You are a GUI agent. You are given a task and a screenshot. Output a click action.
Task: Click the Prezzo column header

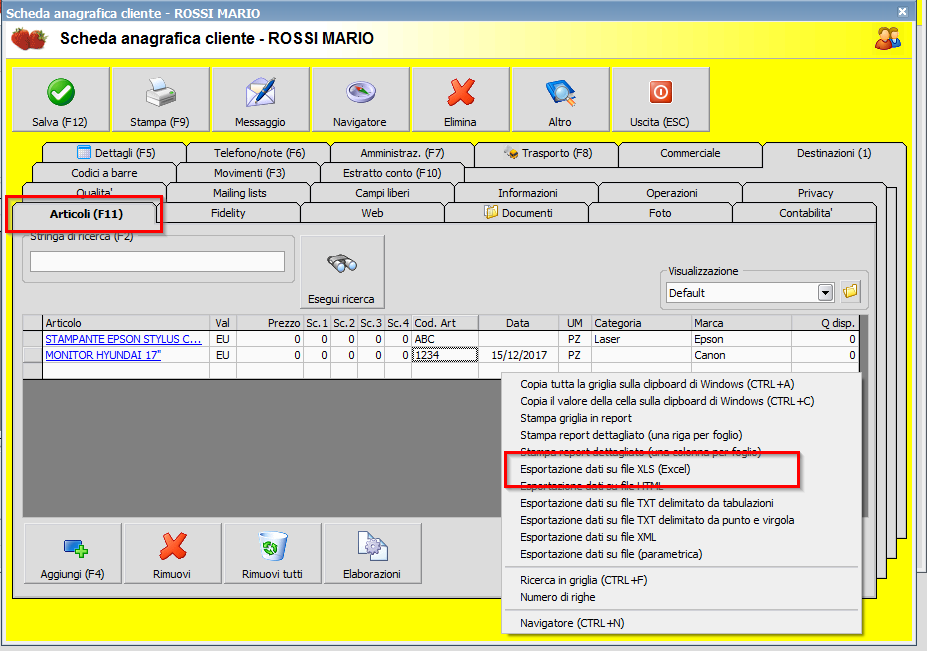pyautogui.click(x=270, y=323)
